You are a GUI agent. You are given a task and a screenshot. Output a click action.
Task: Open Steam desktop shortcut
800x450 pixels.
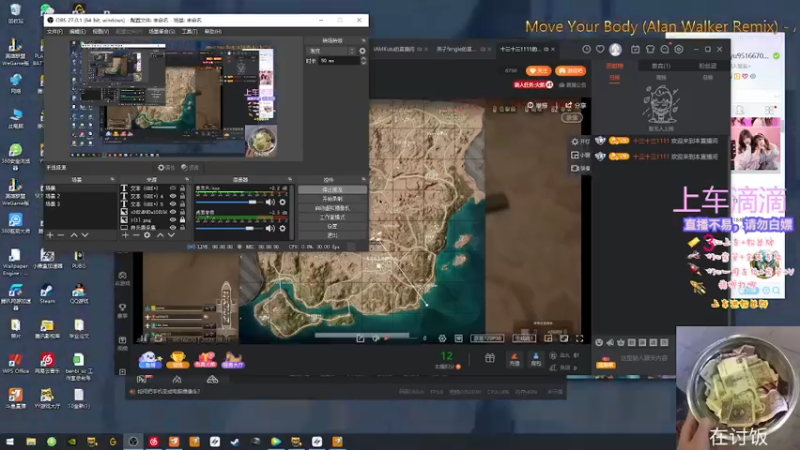(x=47, y=294)
